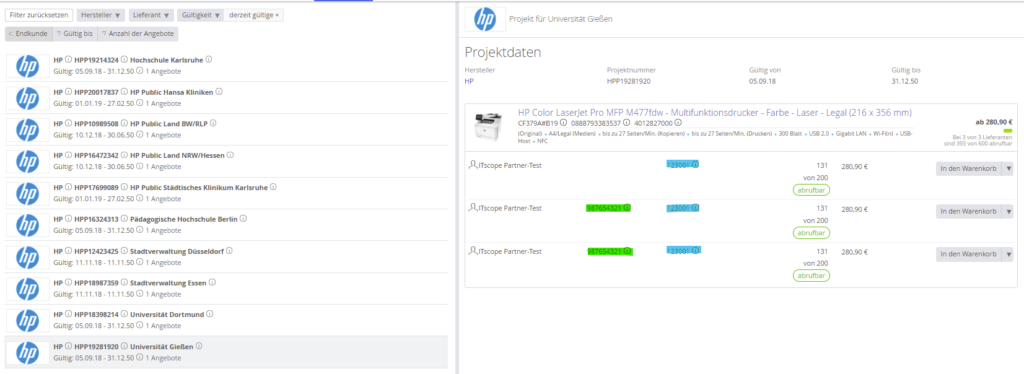Screen dimensions: 1024x374
Task: Open info icon after project number HPP12423425
Action: coord(125,251)
